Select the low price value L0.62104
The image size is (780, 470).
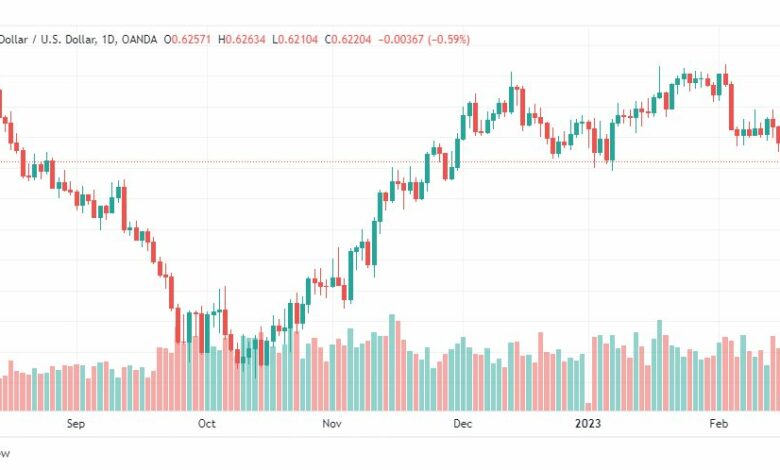pos(295,39)
